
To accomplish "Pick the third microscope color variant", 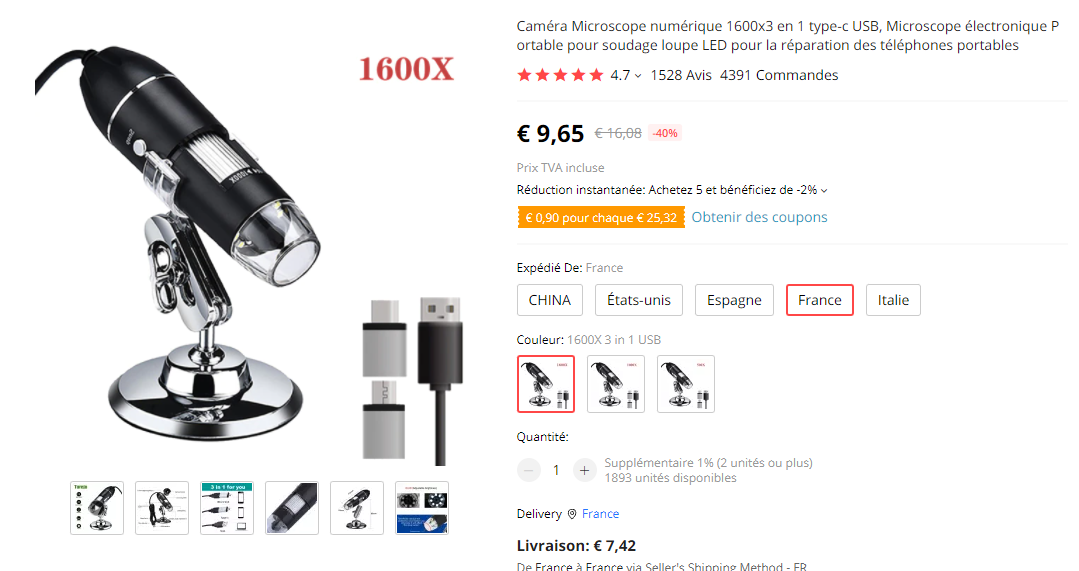I will (x=686, y=384).
